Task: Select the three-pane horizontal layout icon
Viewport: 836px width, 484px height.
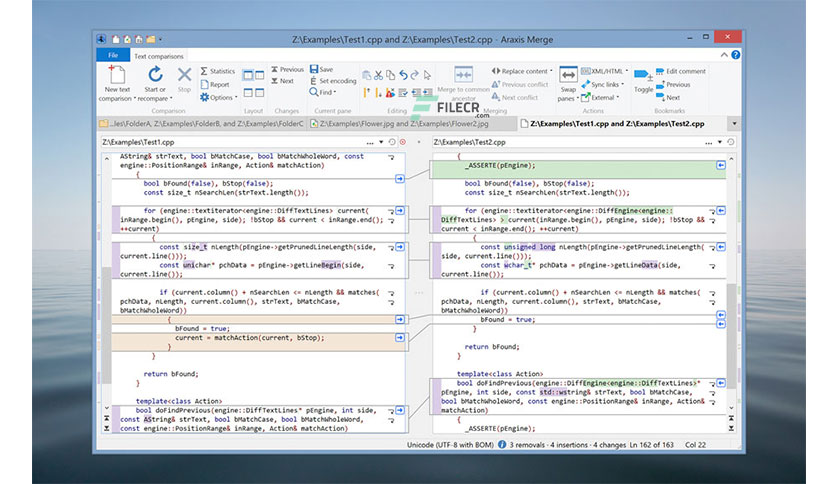Action: tap(260, 93)
